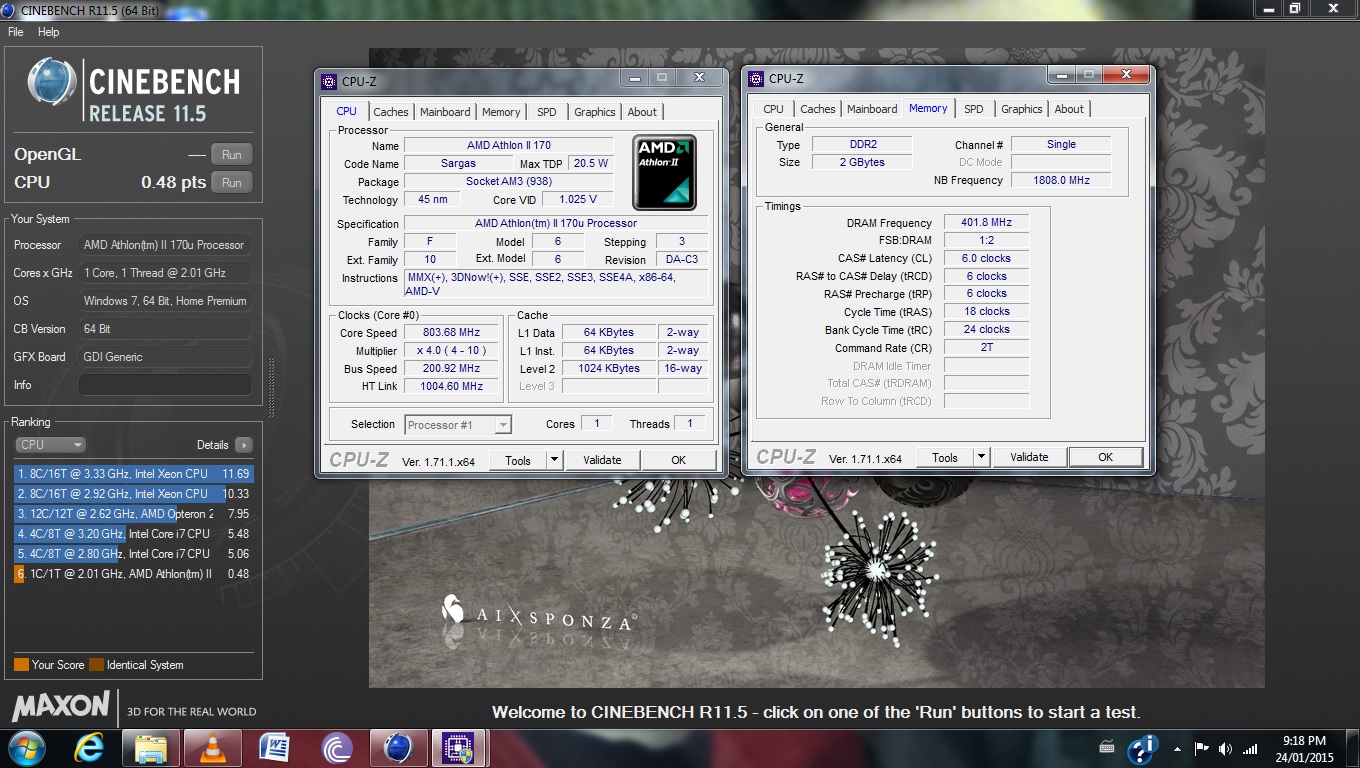The image size is (1360, 768).
Task: Click the ranking Details arrow button
Action: click(243, 445)
